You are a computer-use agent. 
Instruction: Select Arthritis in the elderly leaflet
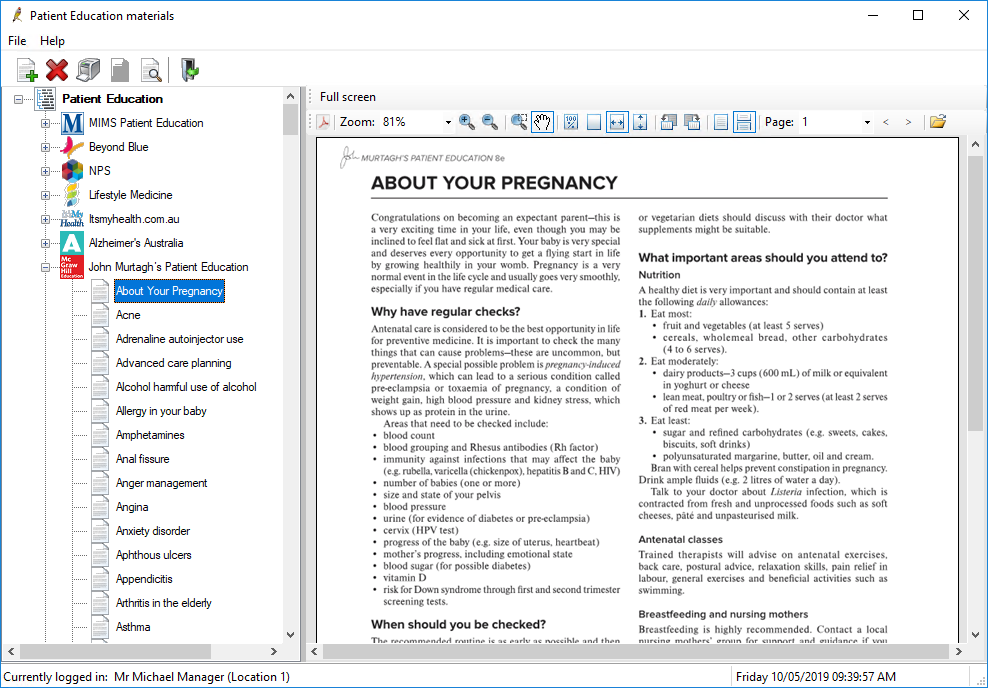click(163, 602)
